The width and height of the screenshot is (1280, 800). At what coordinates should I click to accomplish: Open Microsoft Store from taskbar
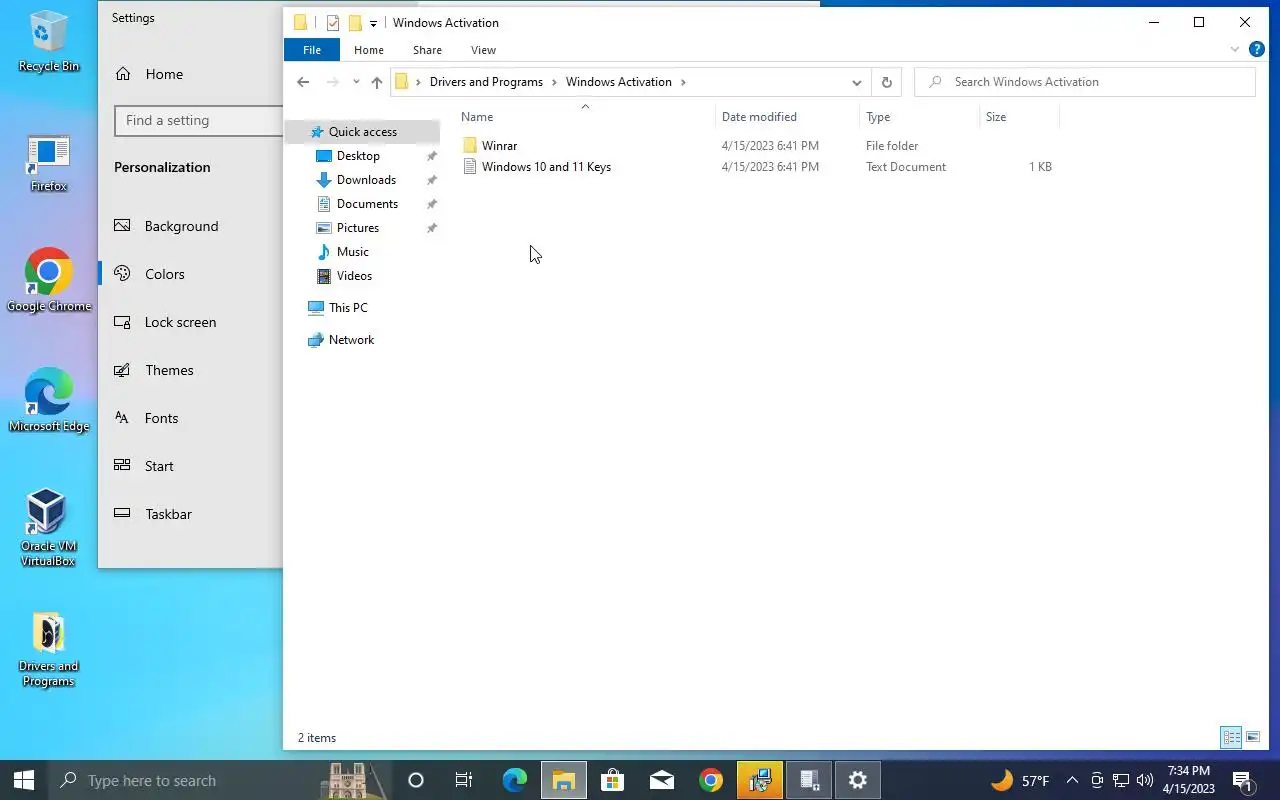[x=612, y=780]
